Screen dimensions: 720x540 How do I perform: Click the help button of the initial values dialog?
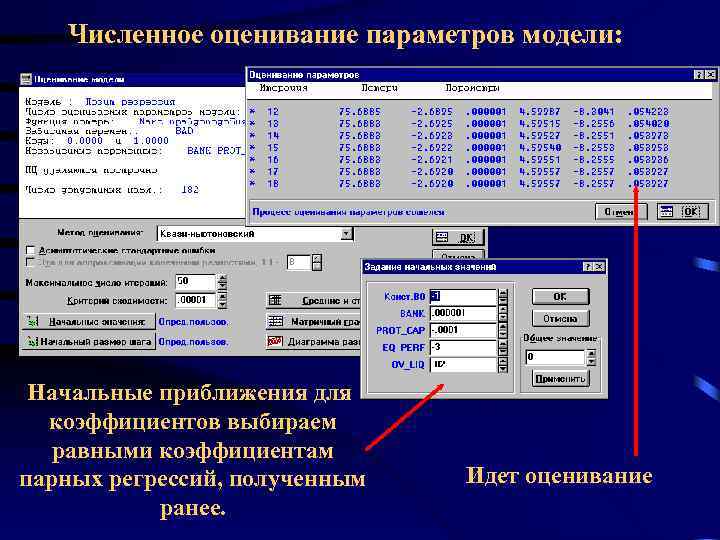point(588,267)
